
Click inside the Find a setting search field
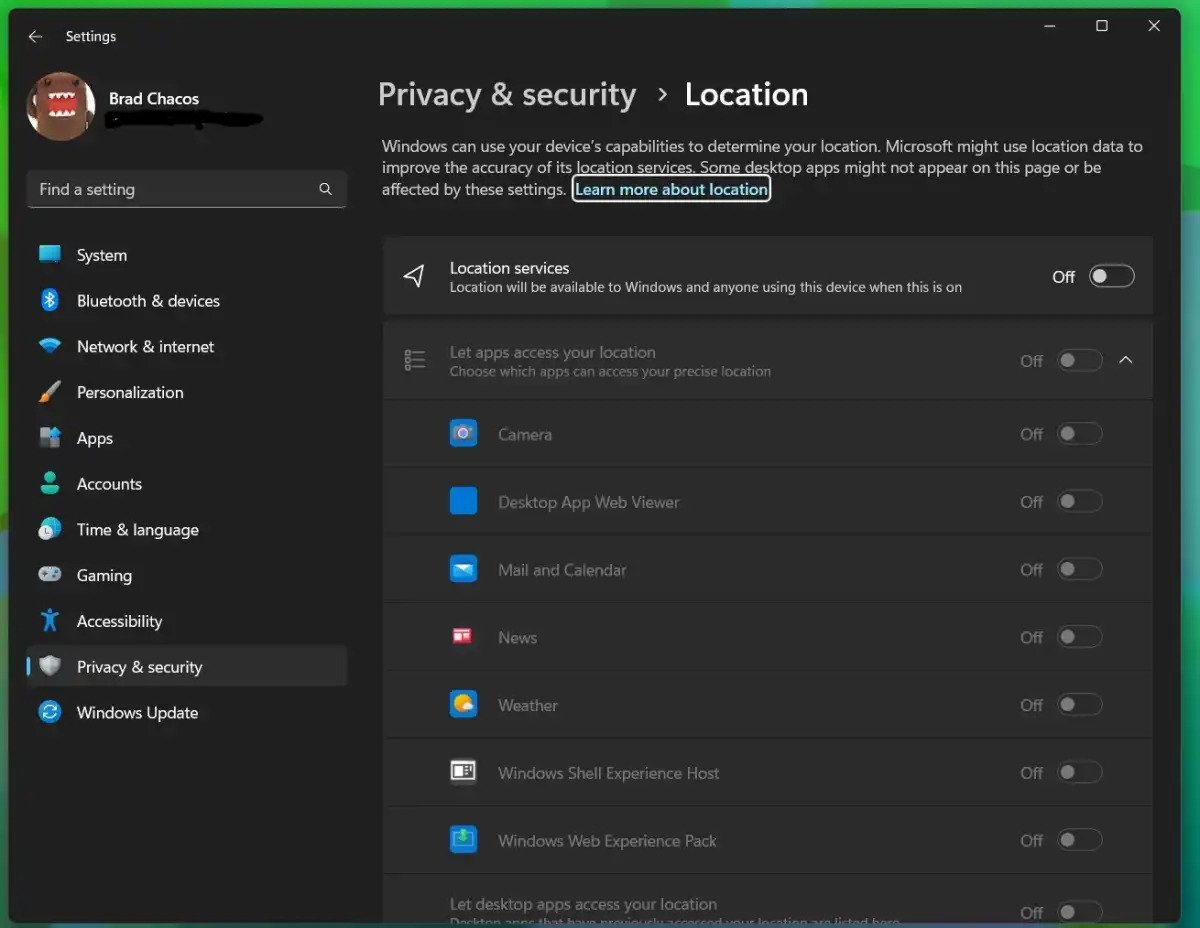tap(170, 189)
